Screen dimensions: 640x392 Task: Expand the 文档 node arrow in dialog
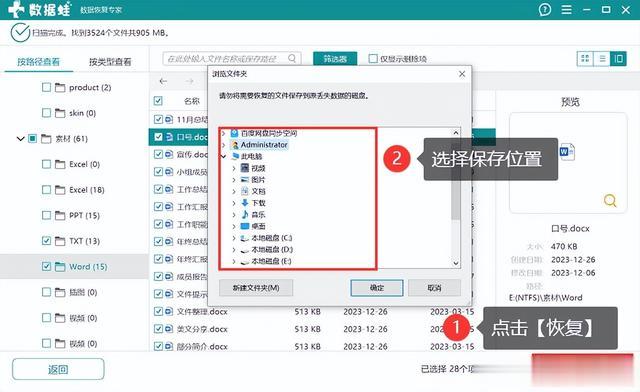234,191
